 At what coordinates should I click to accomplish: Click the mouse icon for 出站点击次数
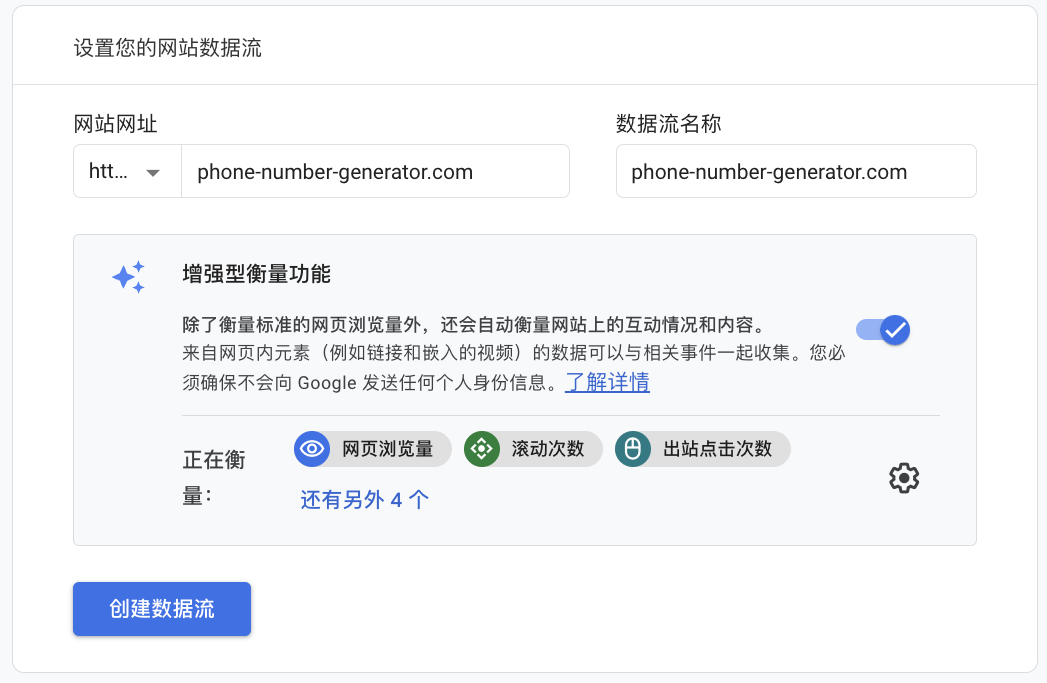tap(632, 449)
